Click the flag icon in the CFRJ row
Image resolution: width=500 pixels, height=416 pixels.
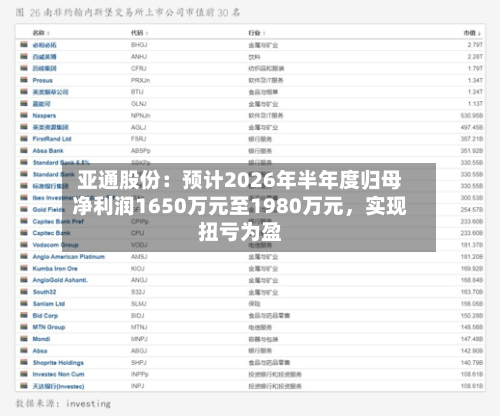tap(24, 68)
